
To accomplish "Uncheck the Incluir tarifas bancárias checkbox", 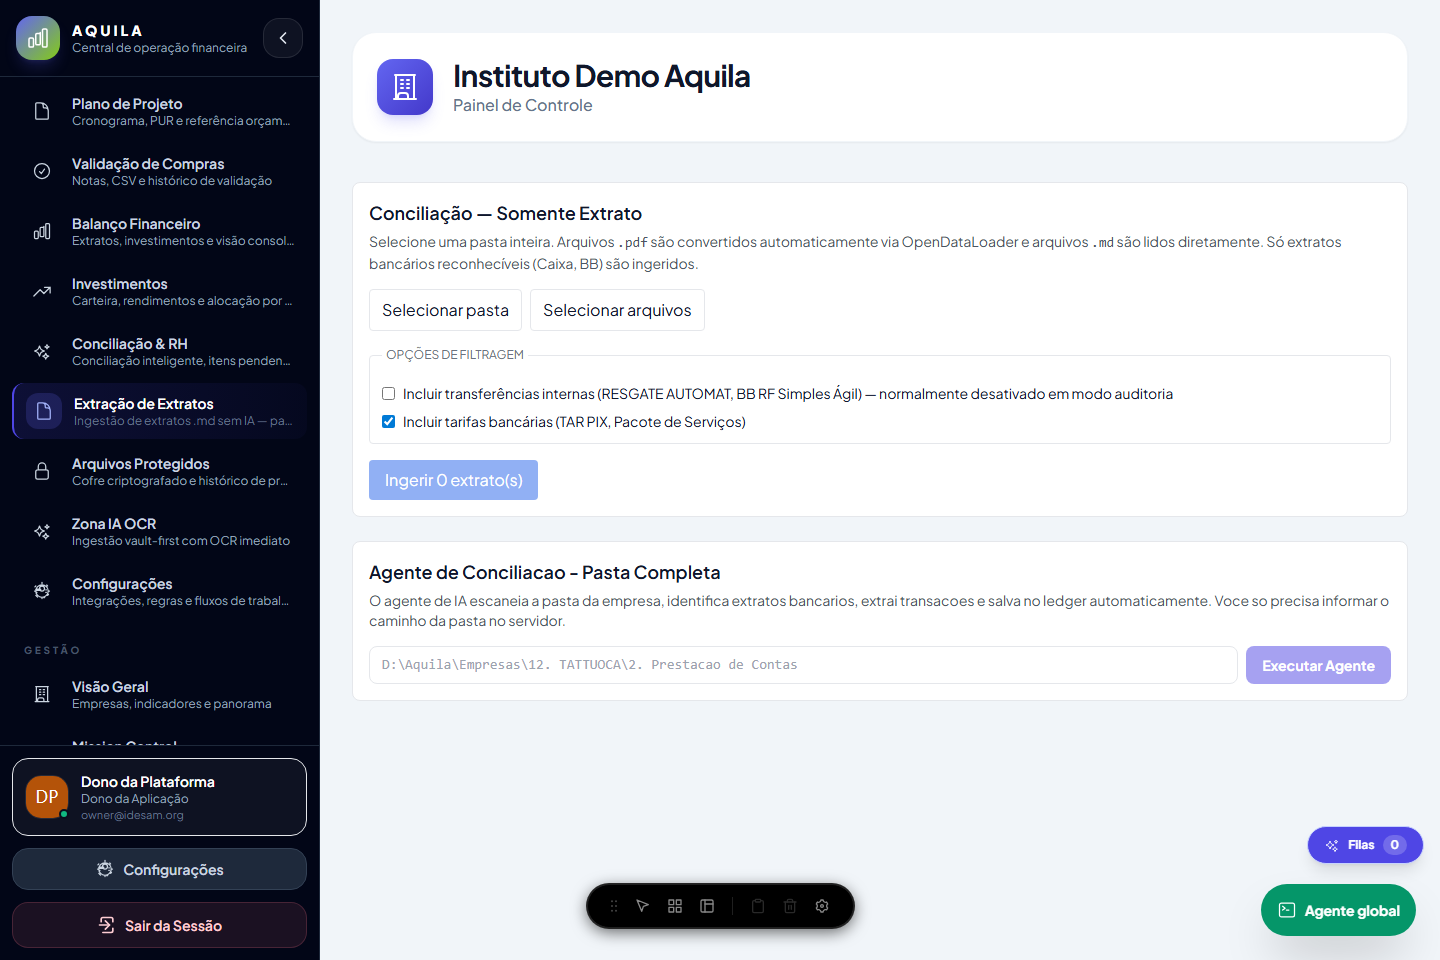I will [x=389, y=422].
